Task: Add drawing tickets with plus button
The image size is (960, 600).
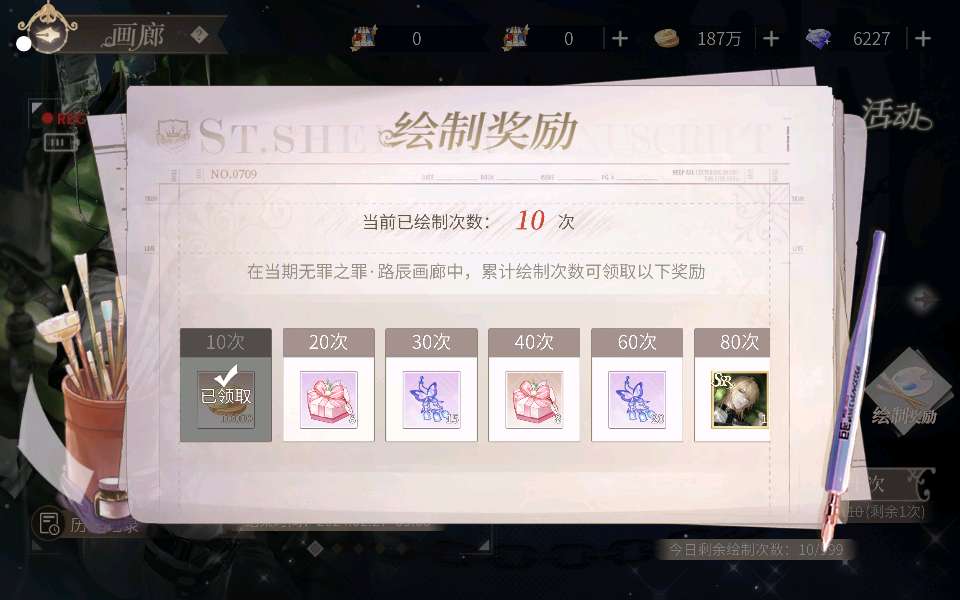Action: 620,39
